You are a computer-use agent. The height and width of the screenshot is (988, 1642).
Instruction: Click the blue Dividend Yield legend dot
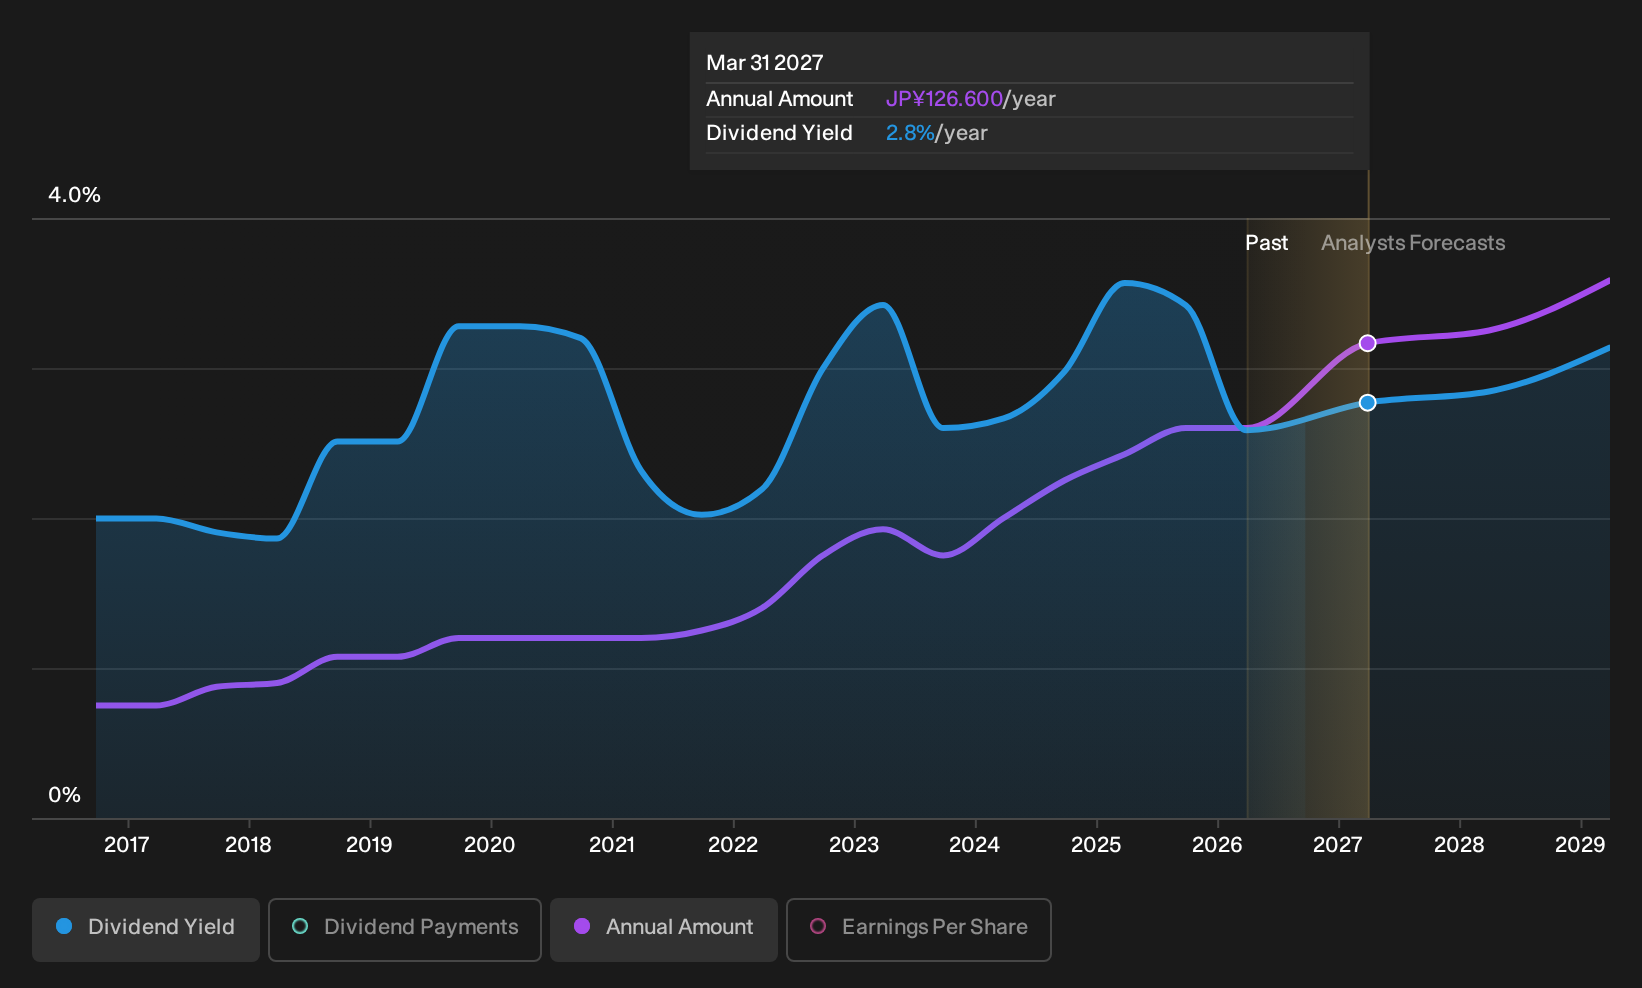click(x=64, y=927)
